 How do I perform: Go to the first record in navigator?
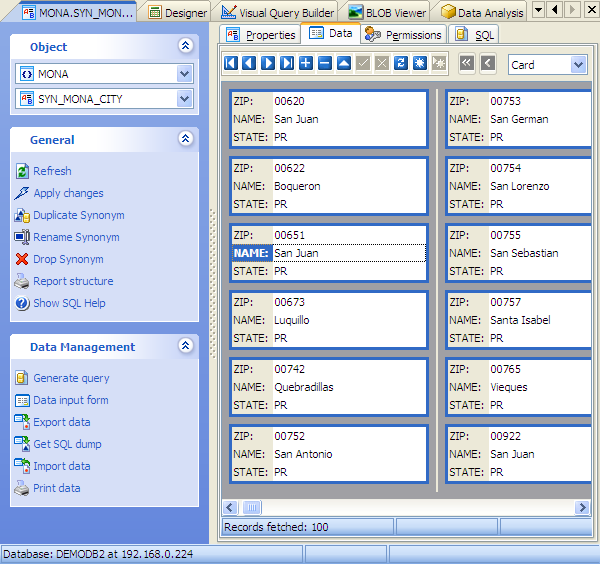231,63
